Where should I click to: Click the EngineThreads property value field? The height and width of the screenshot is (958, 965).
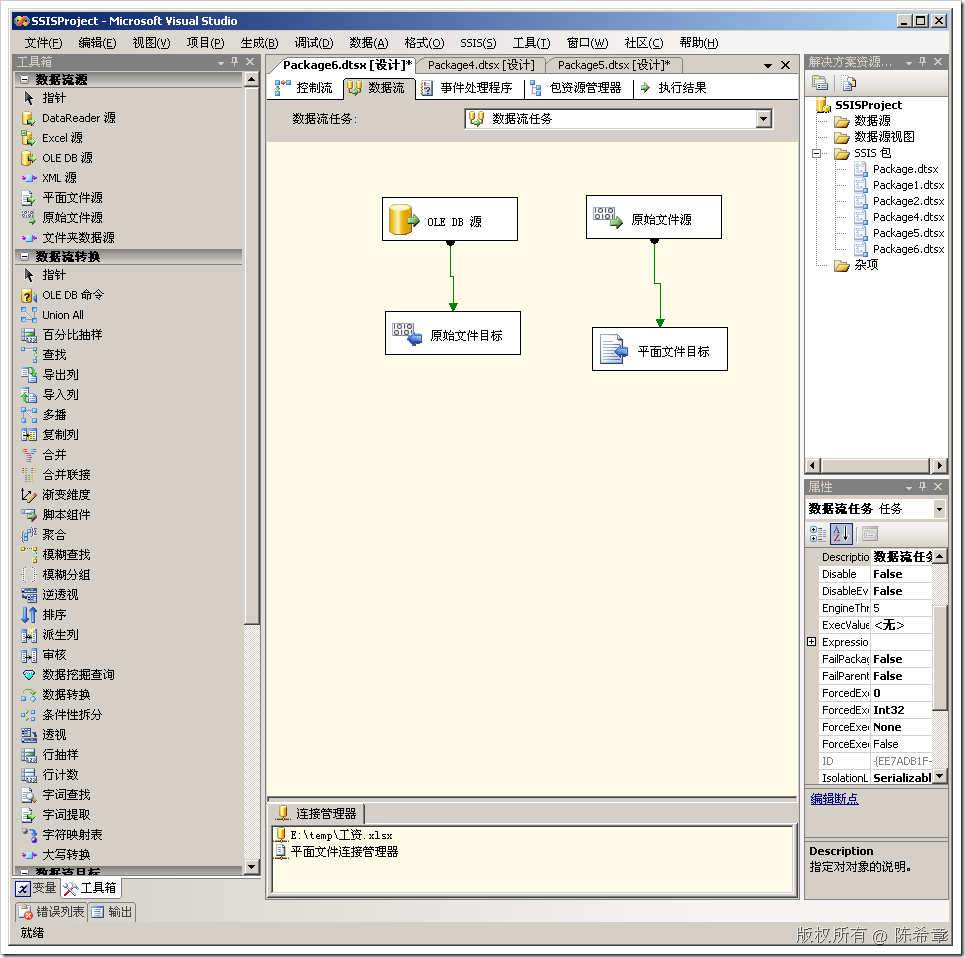901,608
